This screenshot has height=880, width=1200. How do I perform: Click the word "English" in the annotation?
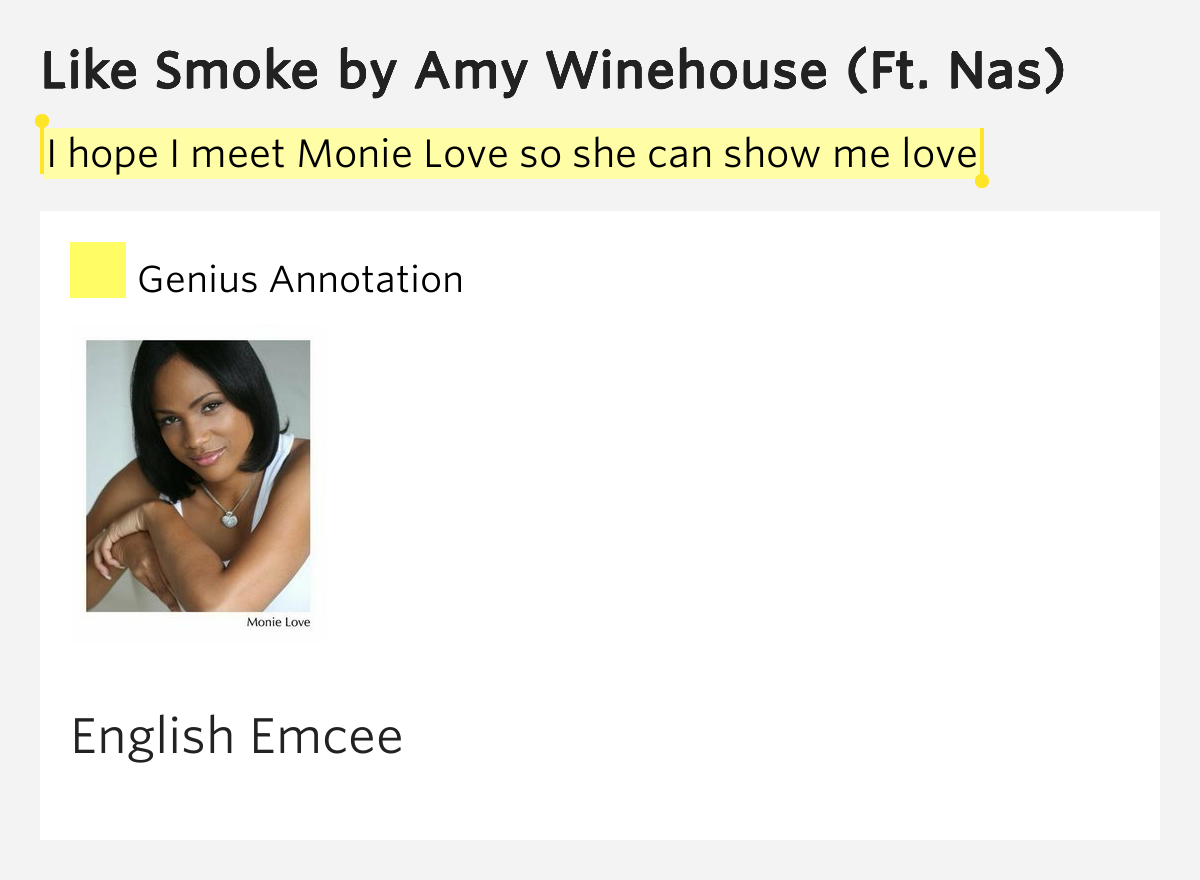coord(152,736)
